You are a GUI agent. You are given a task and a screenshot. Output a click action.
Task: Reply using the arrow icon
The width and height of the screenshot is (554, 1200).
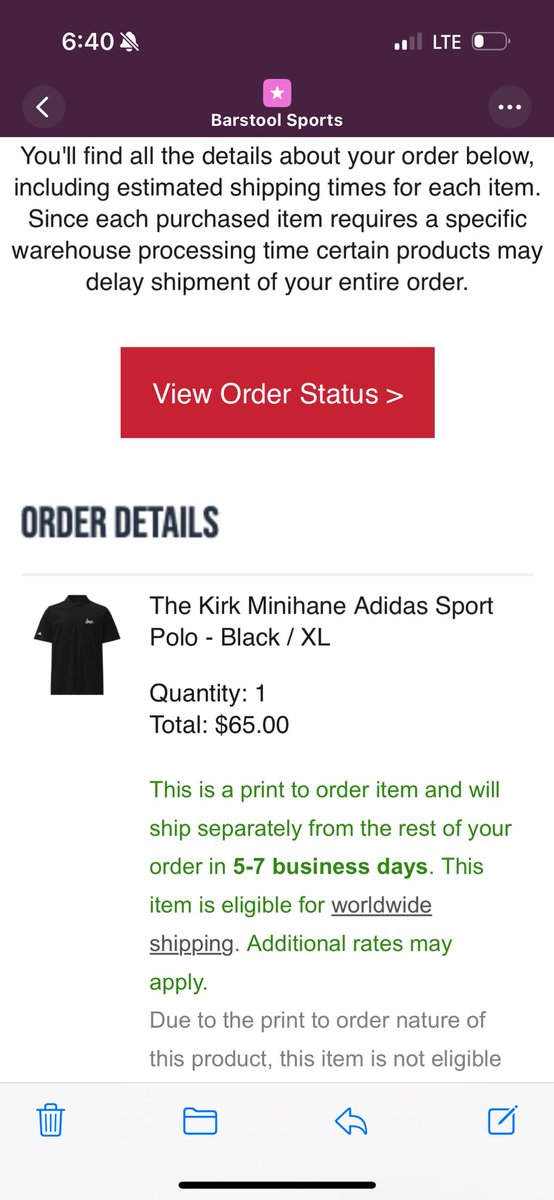tap(352, 1120)
